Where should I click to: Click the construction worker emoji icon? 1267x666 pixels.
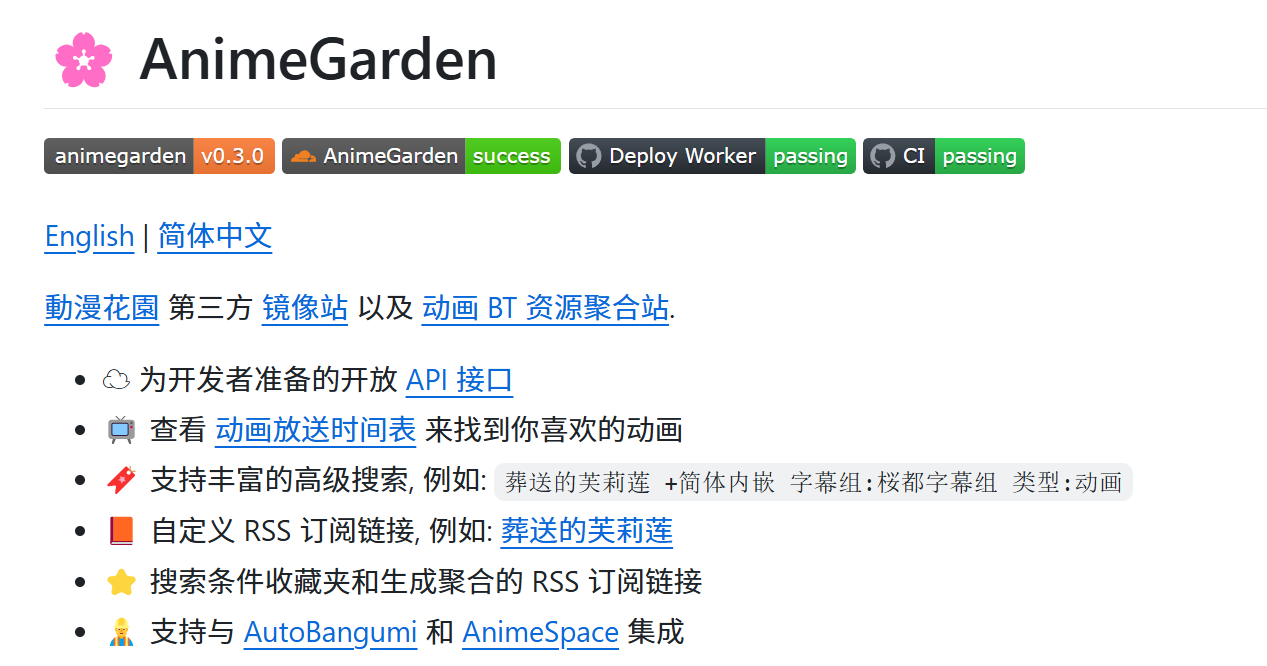(121, 633)
